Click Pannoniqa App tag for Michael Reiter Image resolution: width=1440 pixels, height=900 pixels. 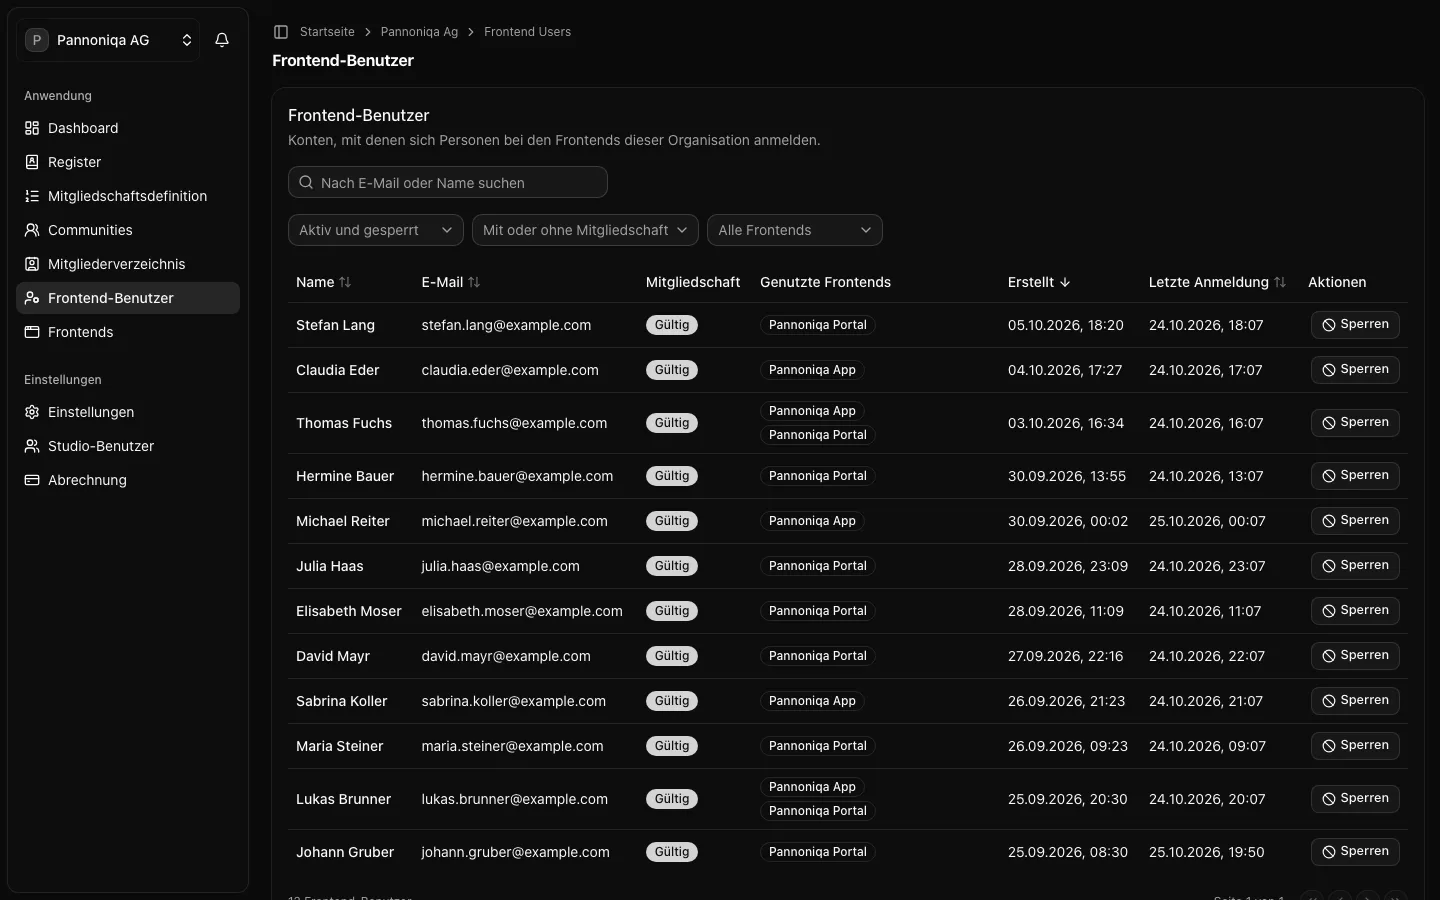pyautogui.click(x=812, y=521)
